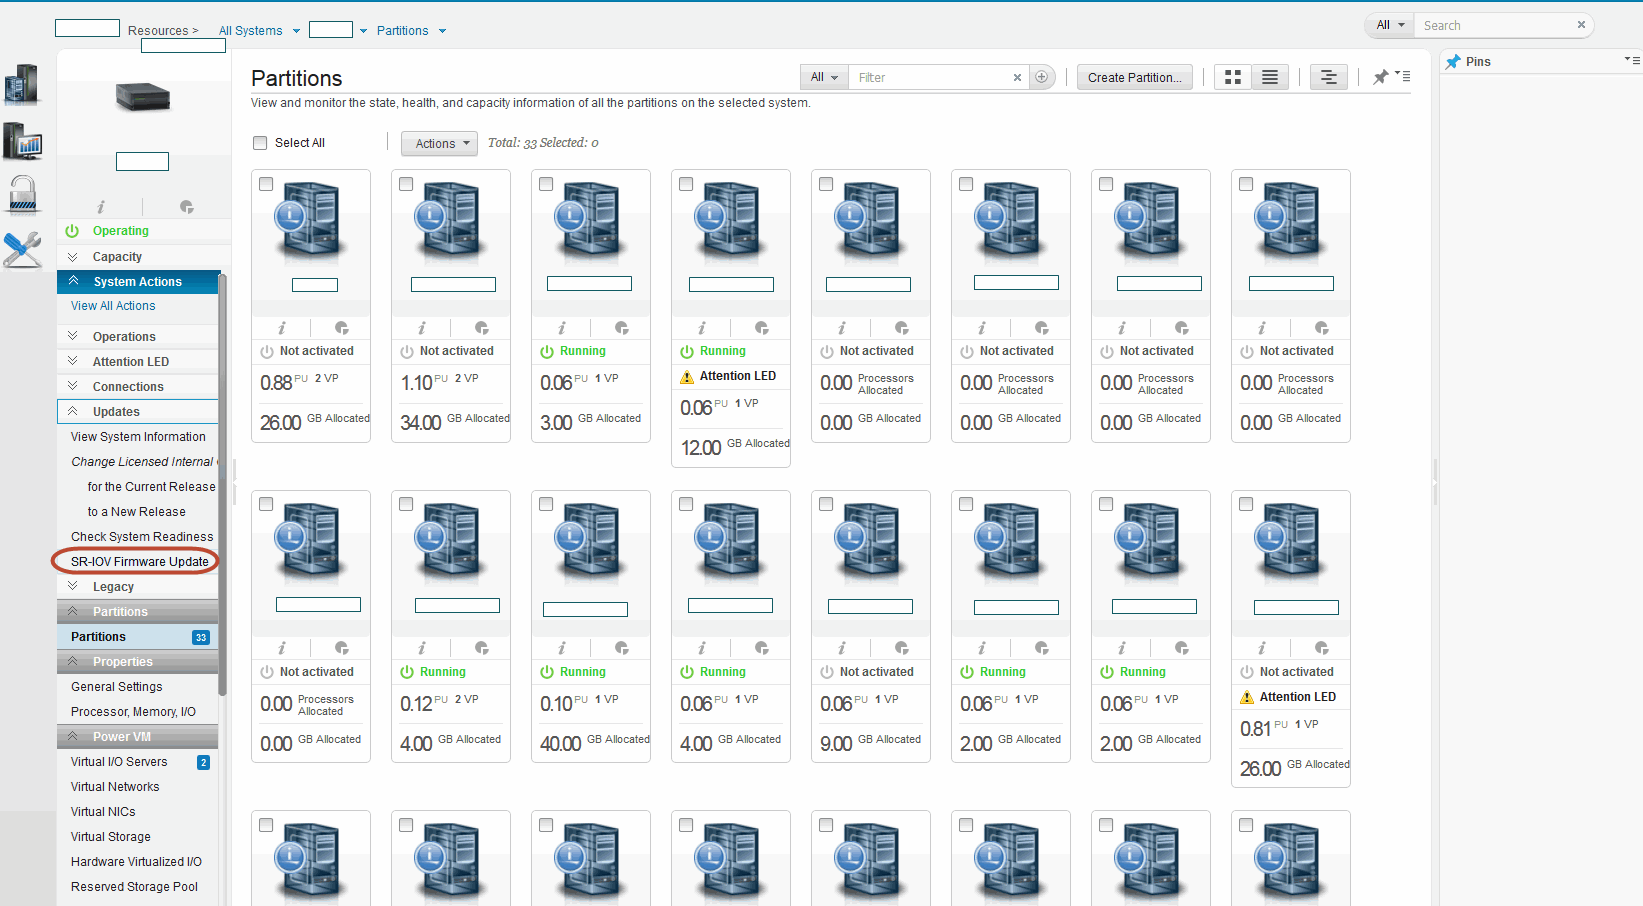Check the Select All checkbox
The image size is (1643, 906).
pos(261,143)
